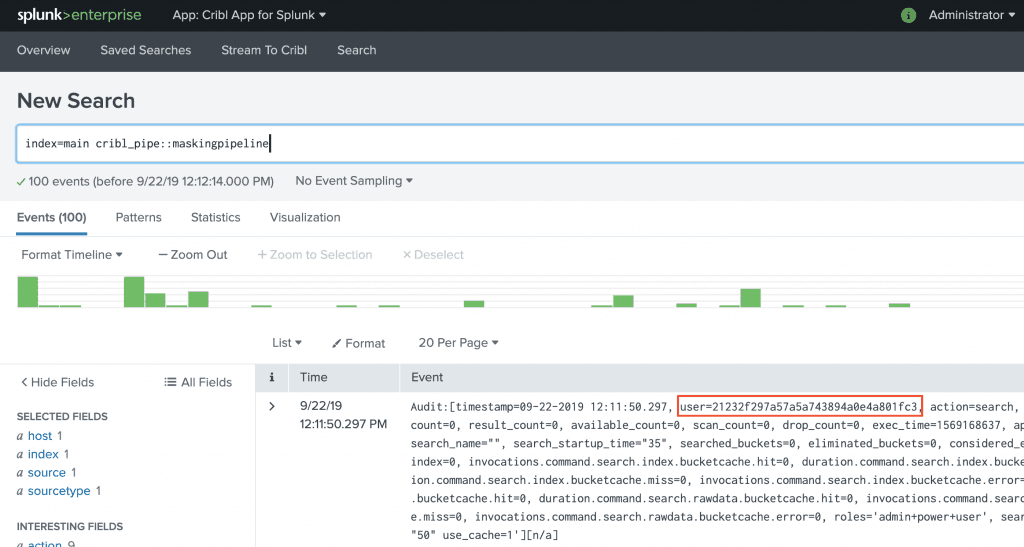The width and height of the screenshot is (1024, 547).
Task: Click the tallest first timeline bar
Action: [28, 291]
